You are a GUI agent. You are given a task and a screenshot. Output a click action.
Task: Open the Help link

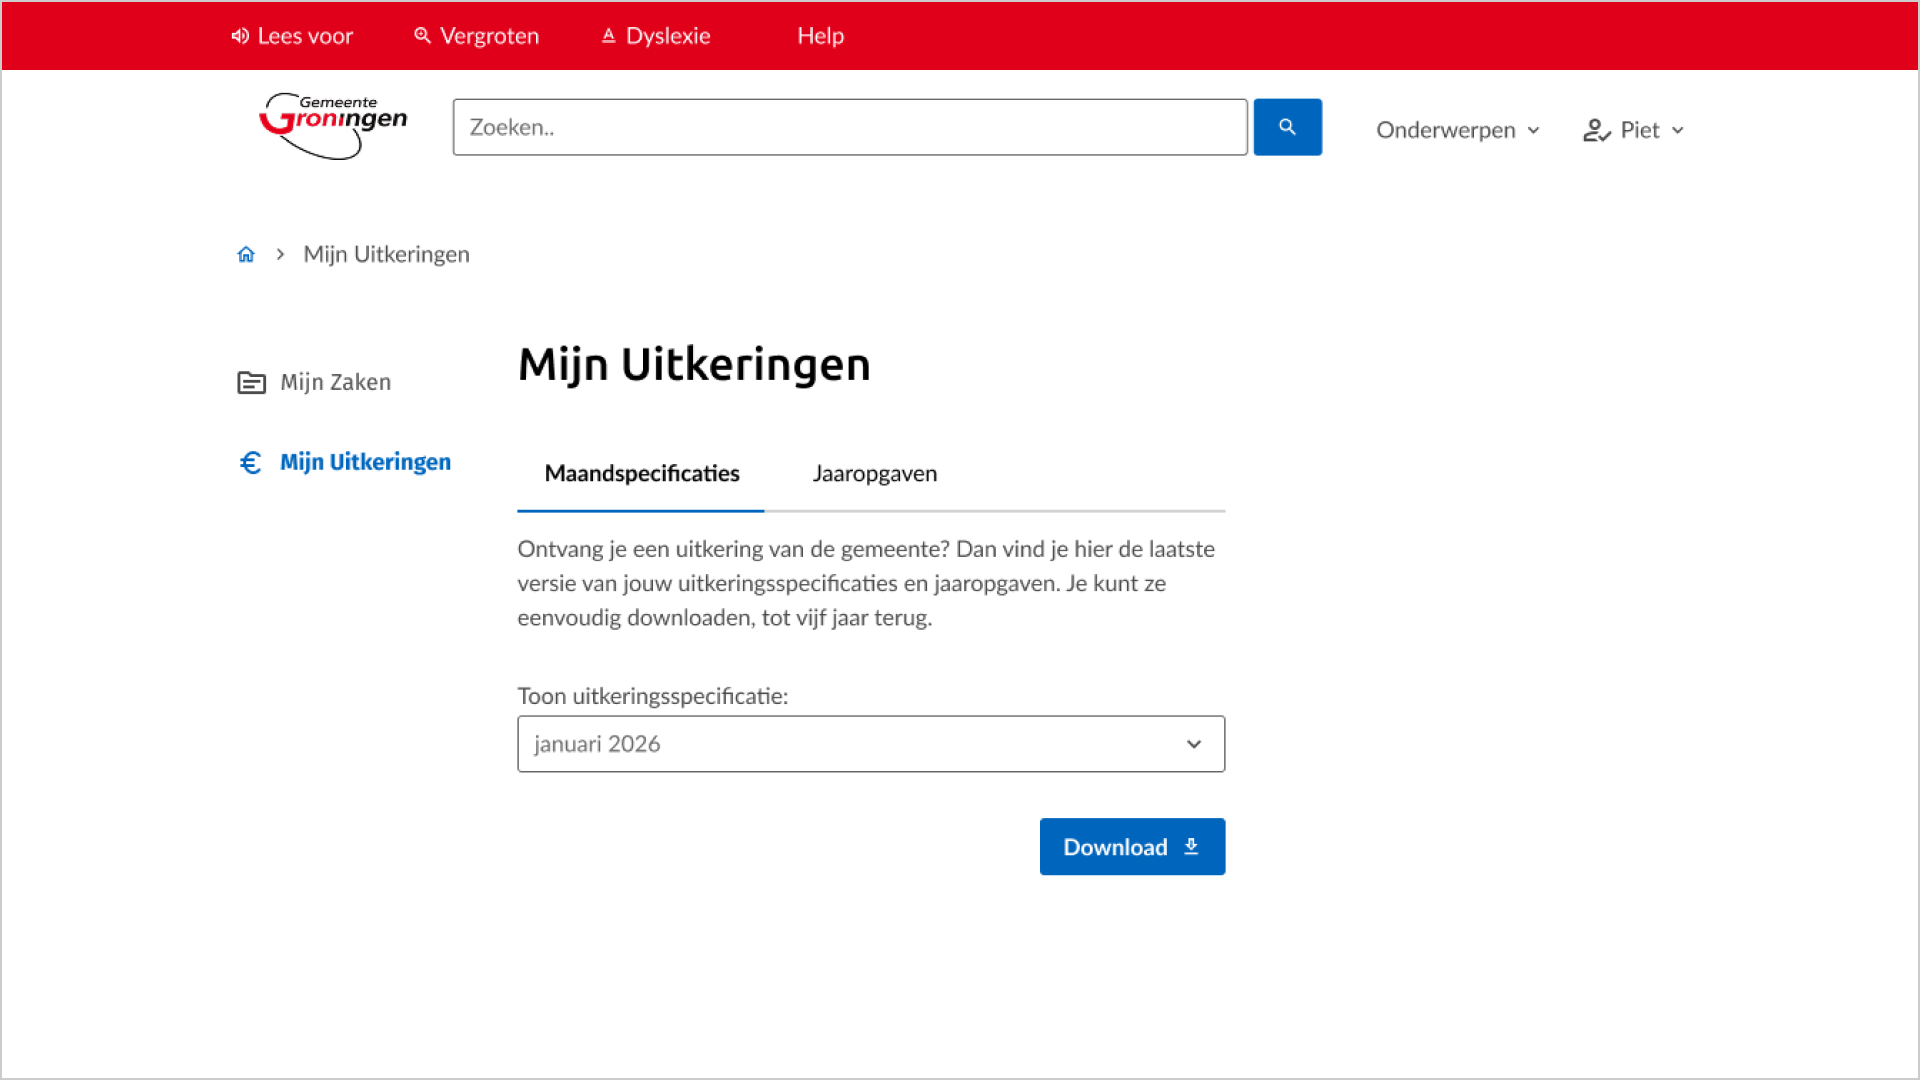click(x=820, y=36)
